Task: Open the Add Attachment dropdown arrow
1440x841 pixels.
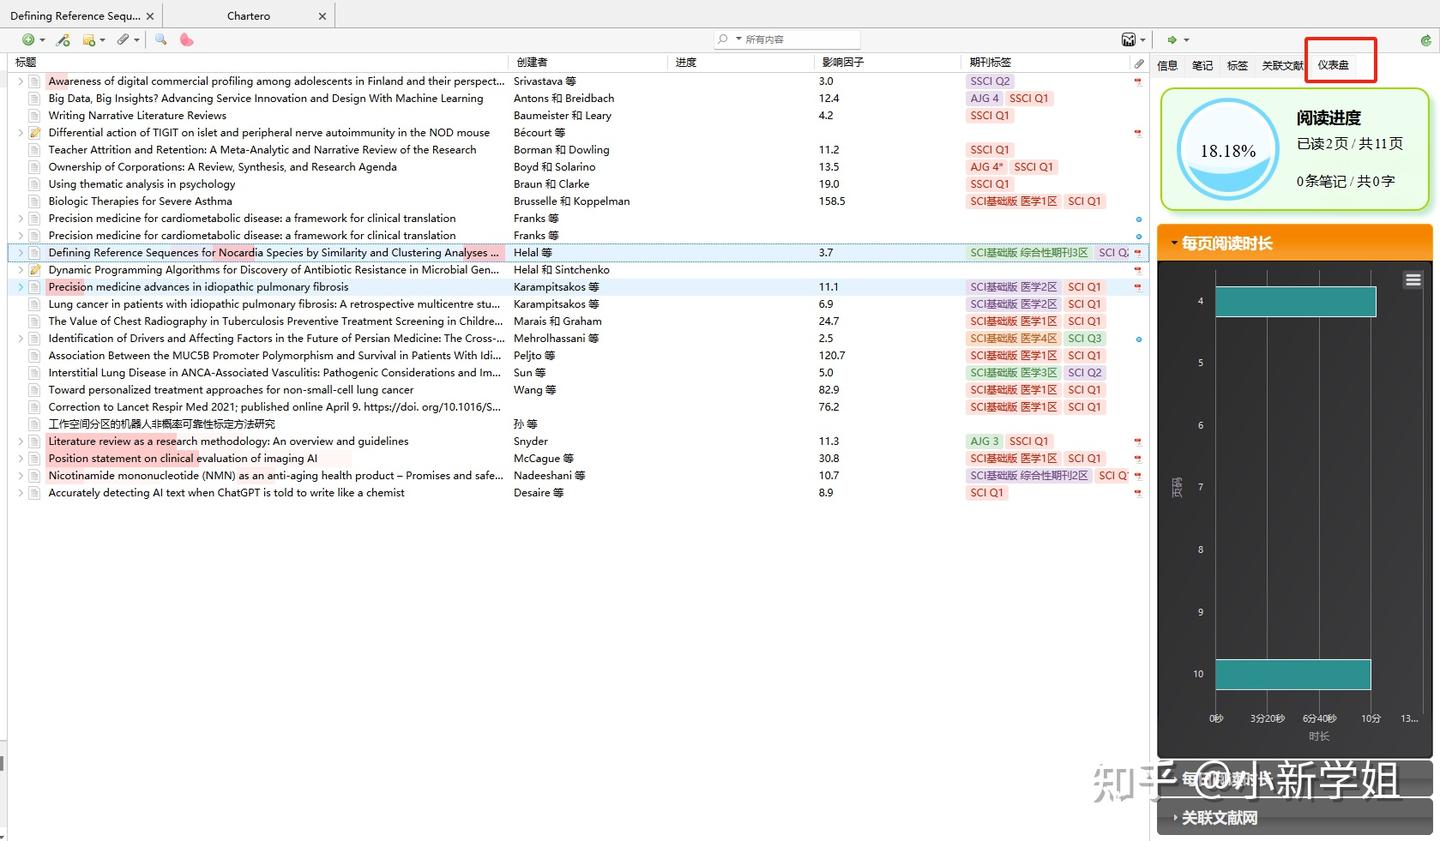Action: coord(135,40)
